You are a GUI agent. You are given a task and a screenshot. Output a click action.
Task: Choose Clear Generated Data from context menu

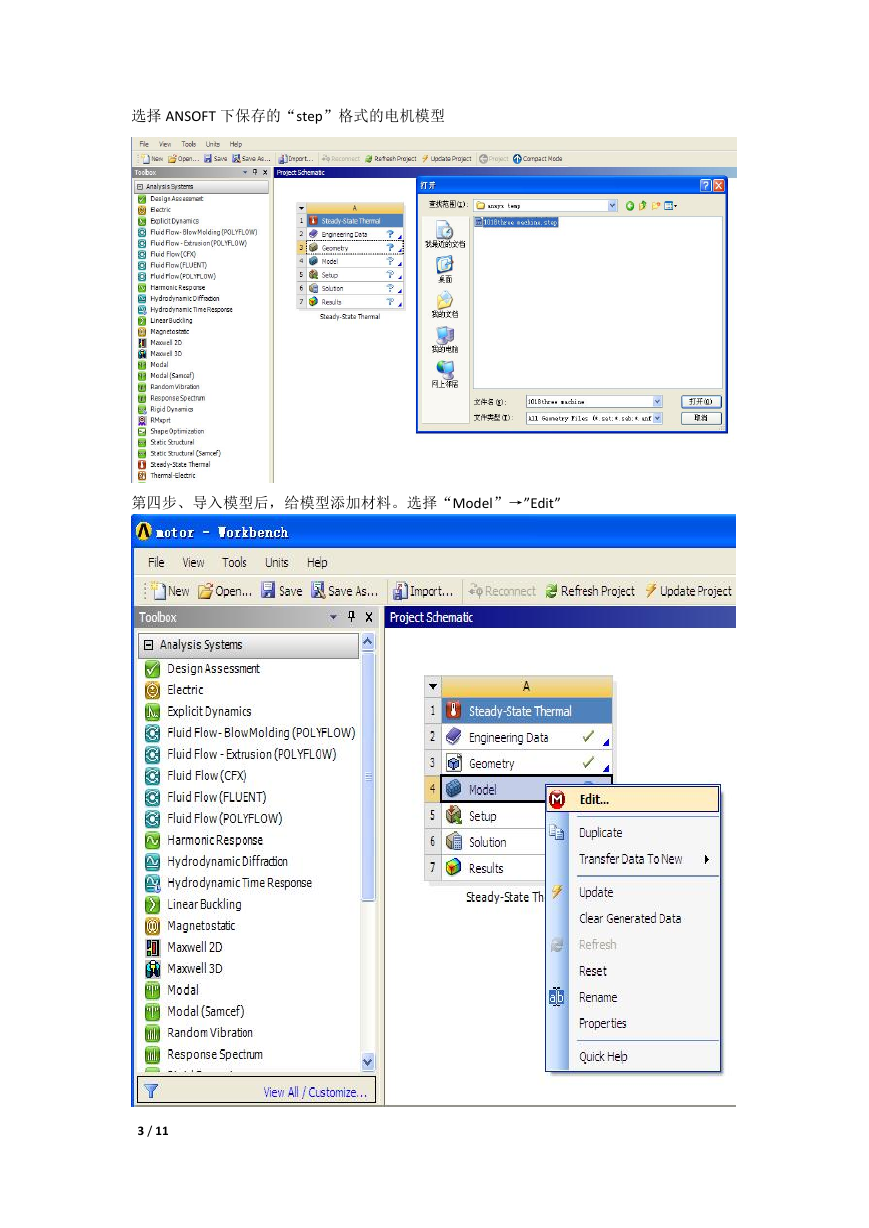click(x=632, y=918)
